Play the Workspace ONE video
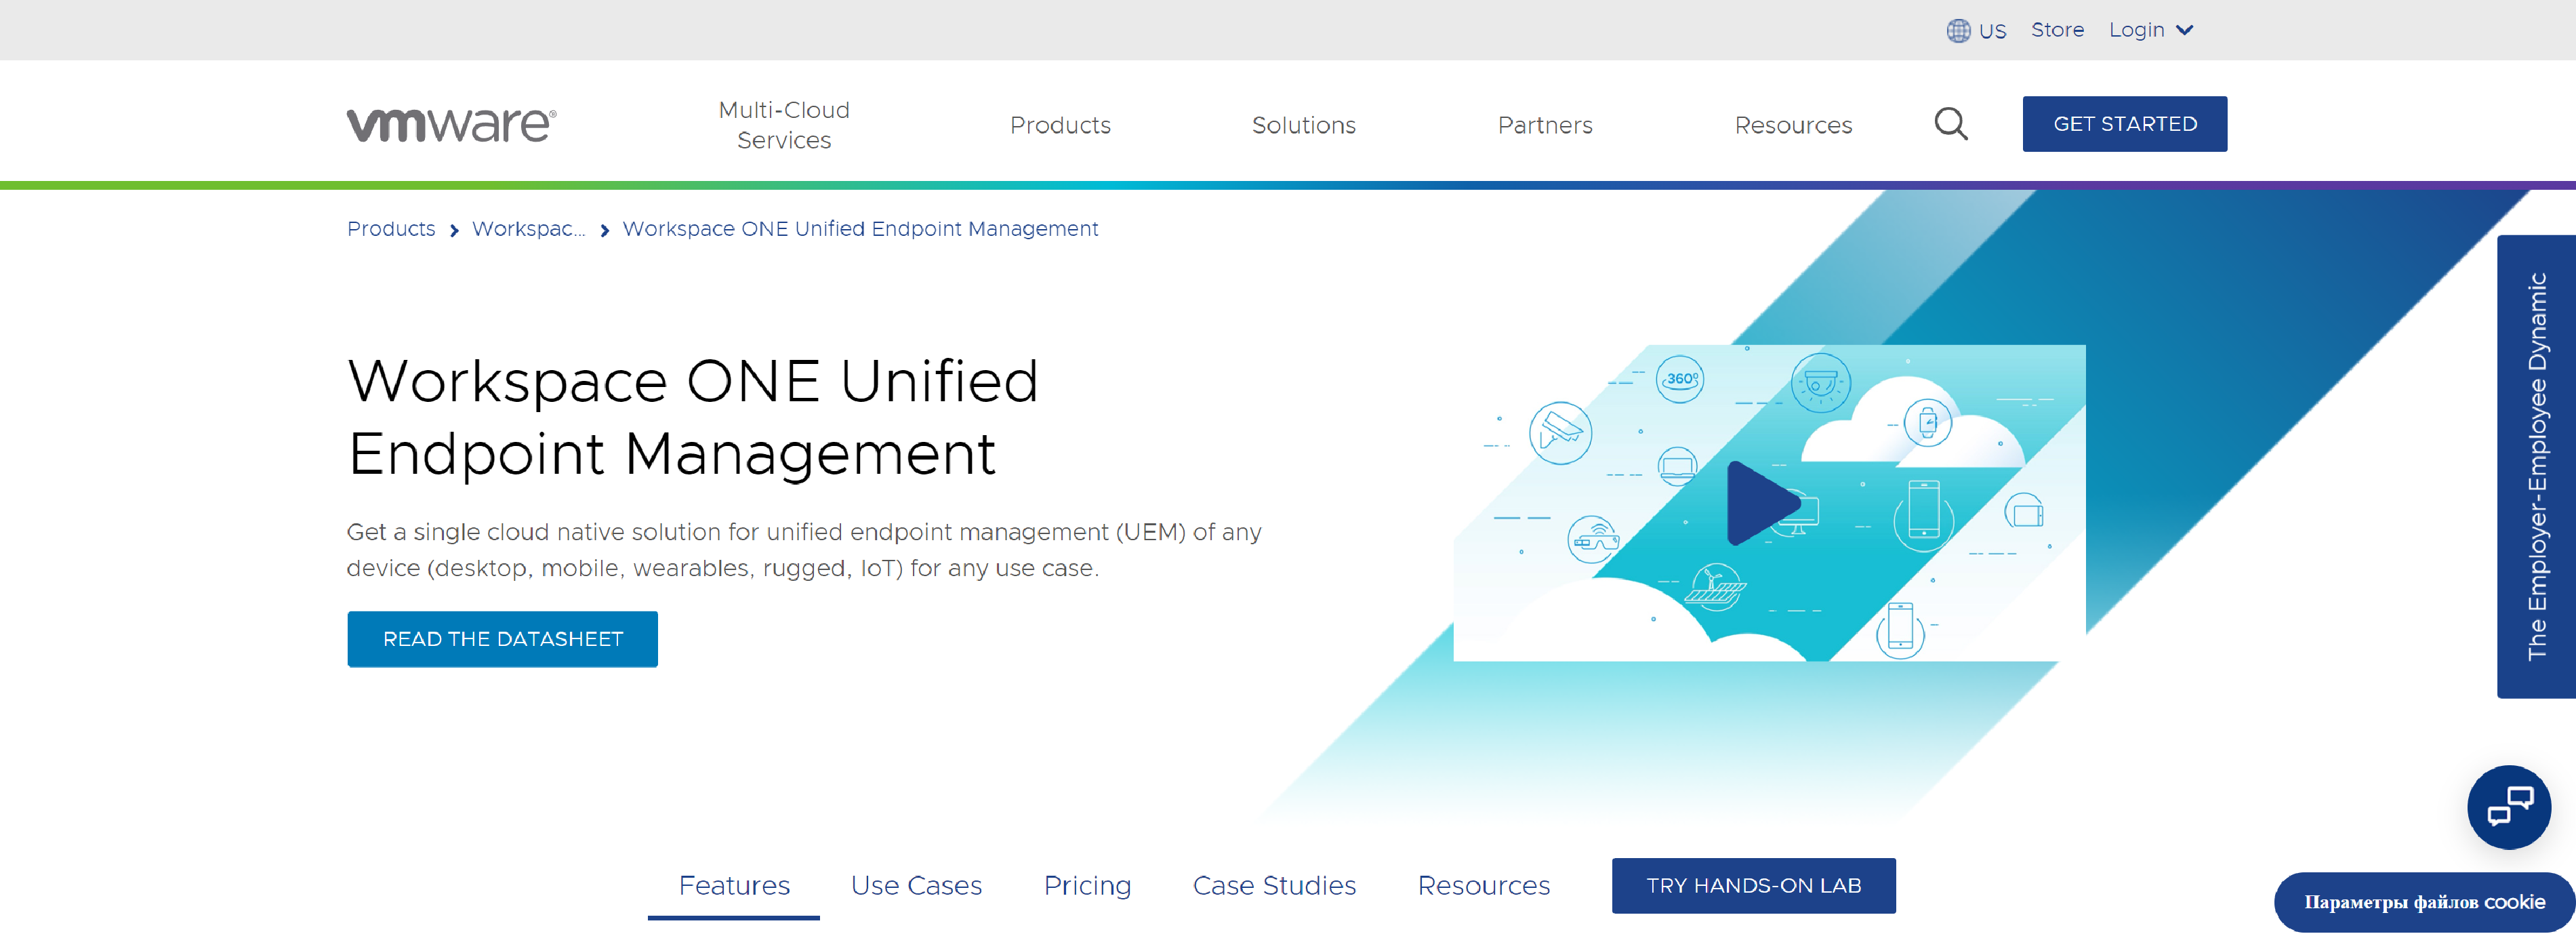 click(1763, 503)
